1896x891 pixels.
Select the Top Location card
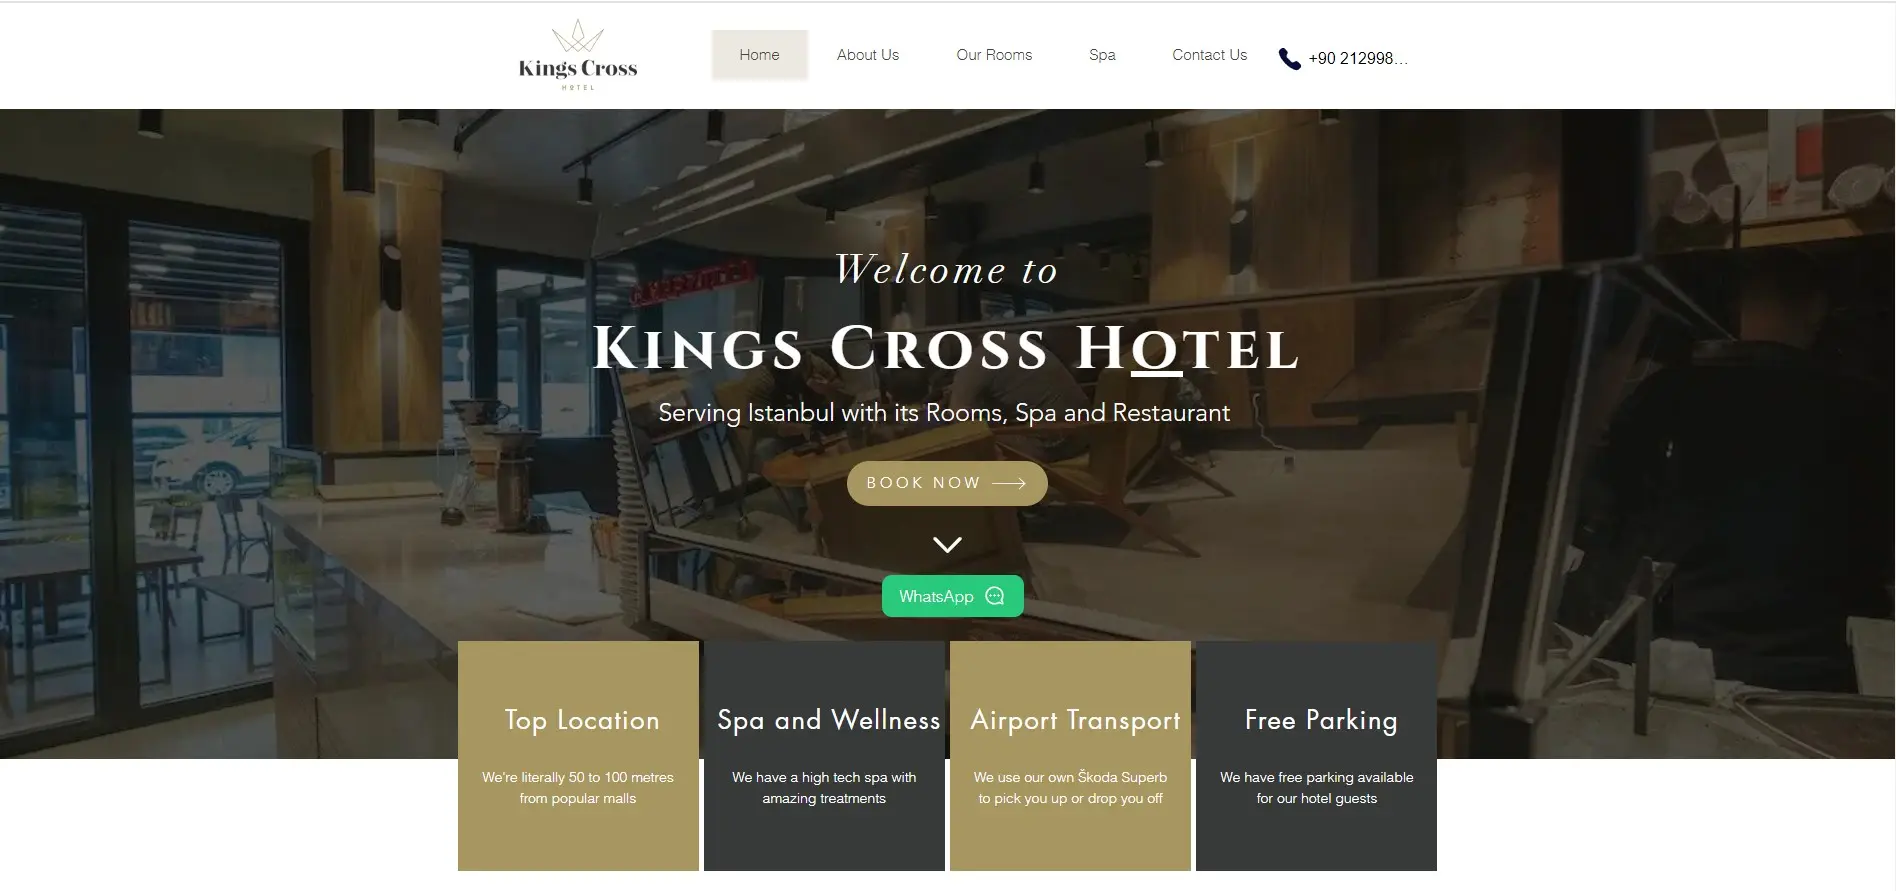(x=578, y=756)
